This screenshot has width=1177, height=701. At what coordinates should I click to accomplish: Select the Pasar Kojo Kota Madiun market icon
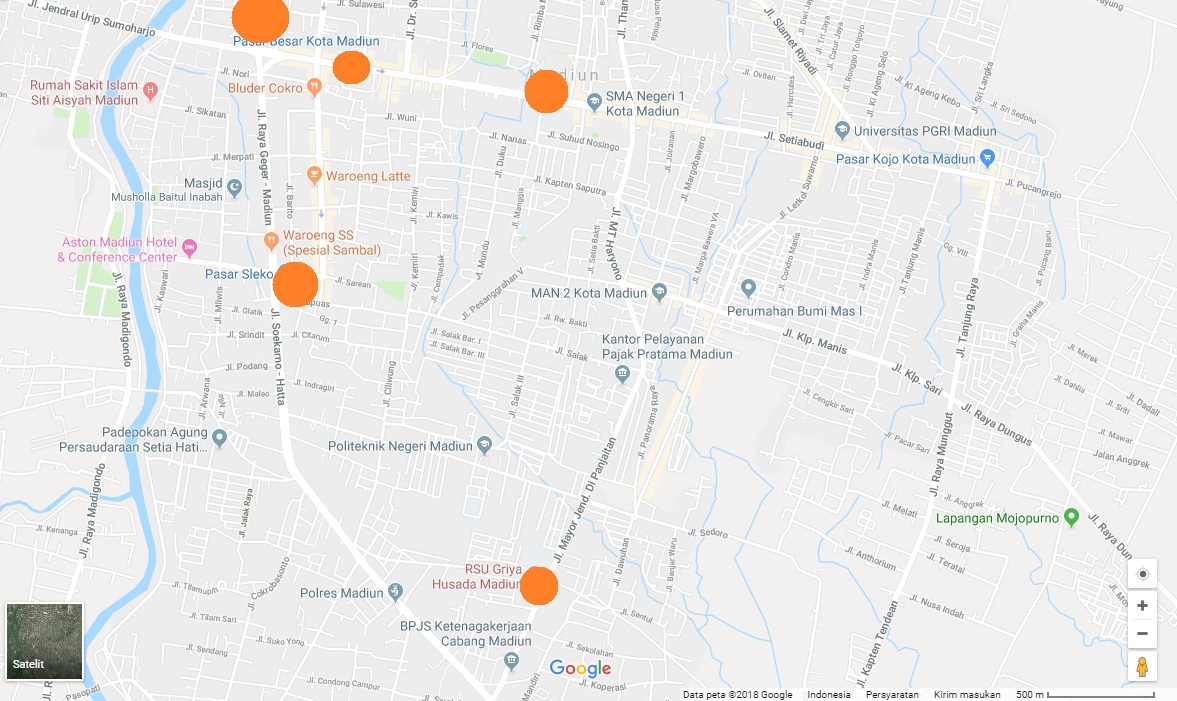tap(989, 158)
